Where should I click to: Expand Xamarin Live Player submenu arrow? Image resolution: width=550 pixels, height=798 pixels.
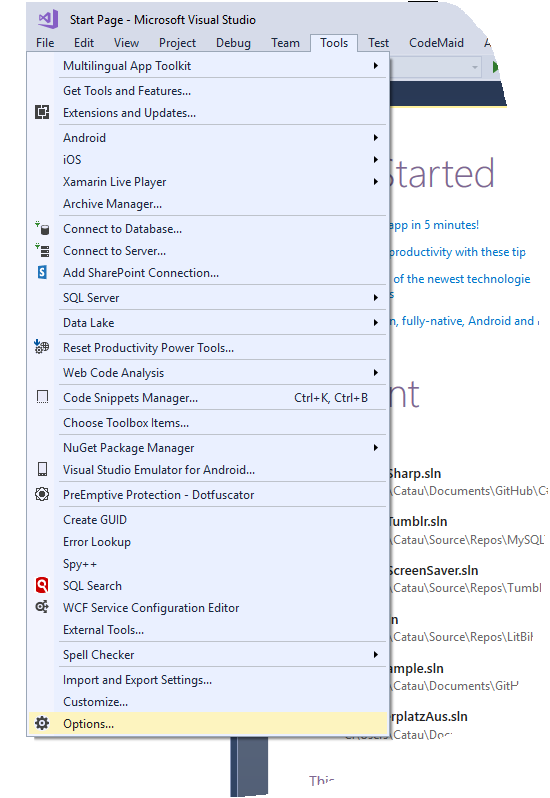375,182
